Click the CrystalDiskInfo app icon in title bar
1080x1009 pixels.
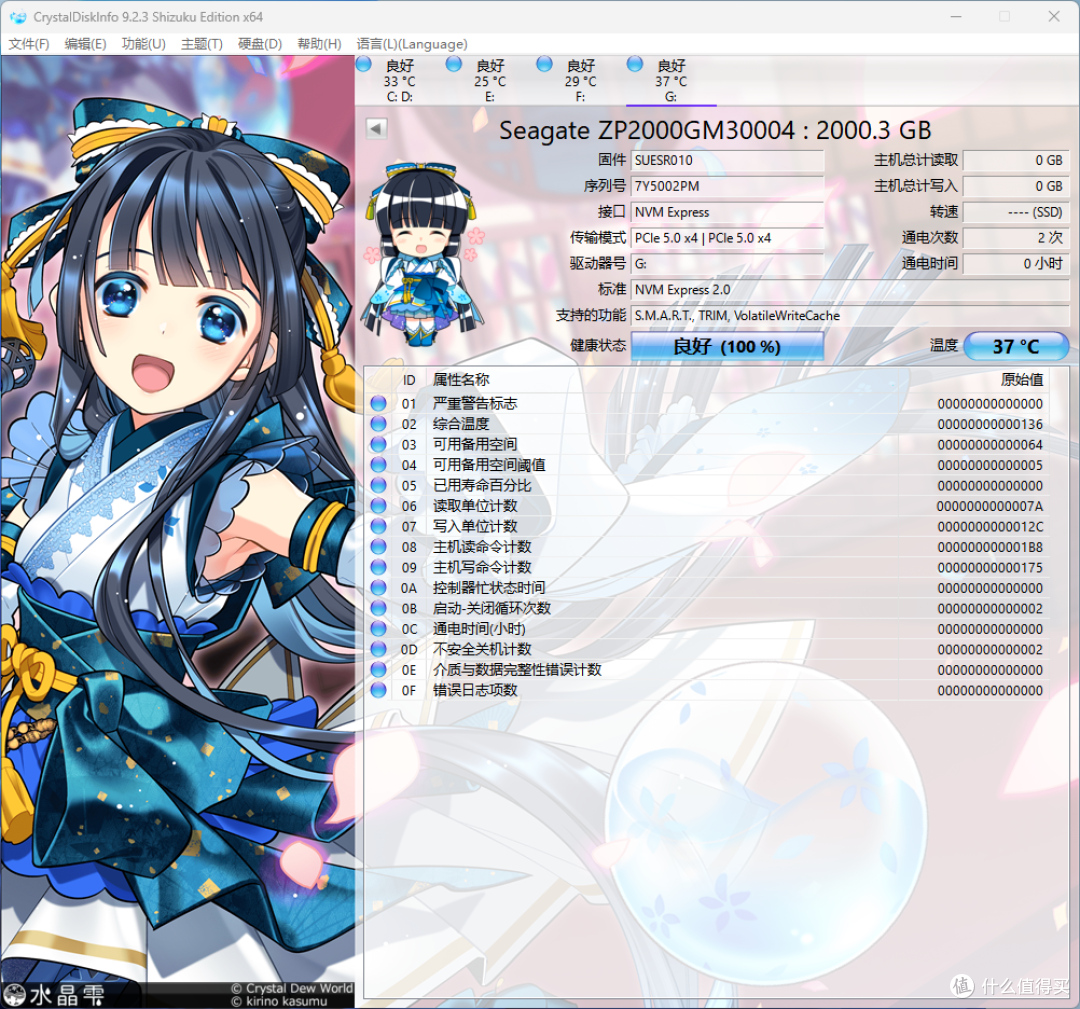18,17
